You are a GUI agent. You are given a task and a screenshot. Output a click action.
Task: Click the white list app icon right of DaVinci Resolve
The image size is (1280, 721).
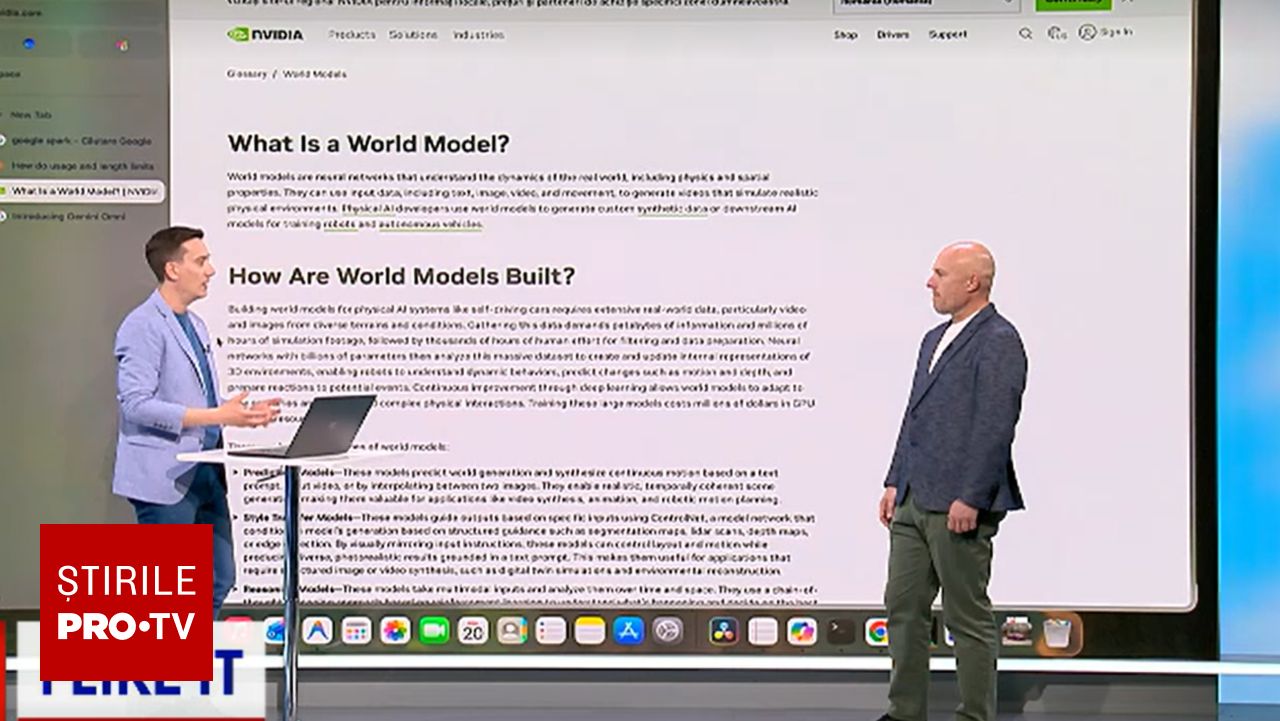point(762,631)
